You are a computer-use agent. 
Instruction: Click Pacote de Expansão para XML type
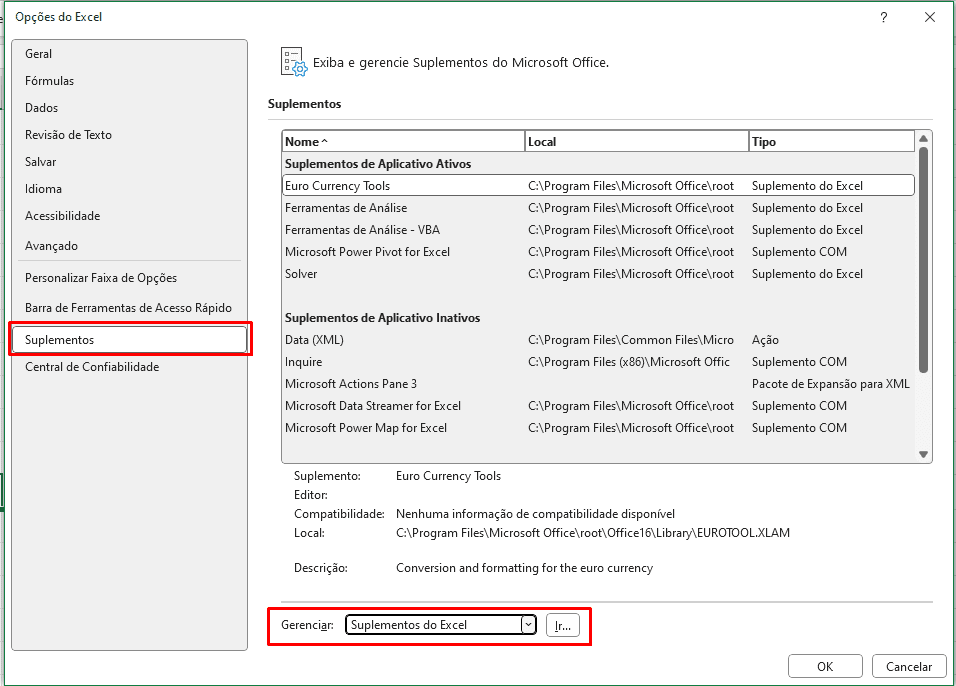click(x=830, y=384)
